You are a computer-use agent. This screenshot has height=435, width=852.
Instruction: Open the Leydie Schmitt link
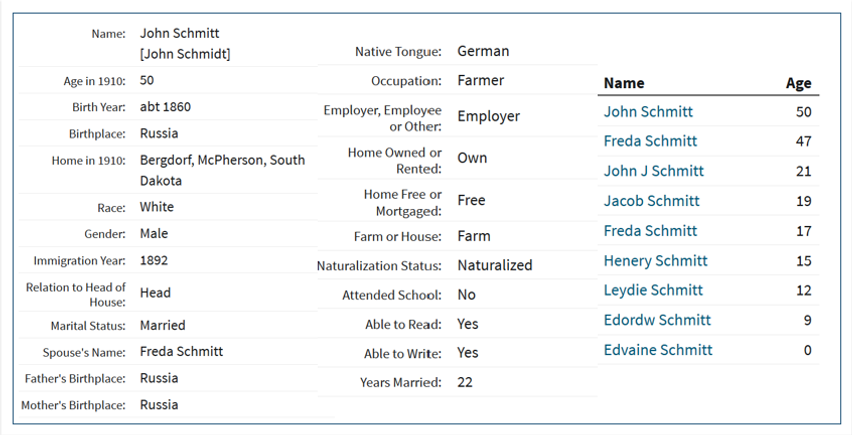[653, 290]
